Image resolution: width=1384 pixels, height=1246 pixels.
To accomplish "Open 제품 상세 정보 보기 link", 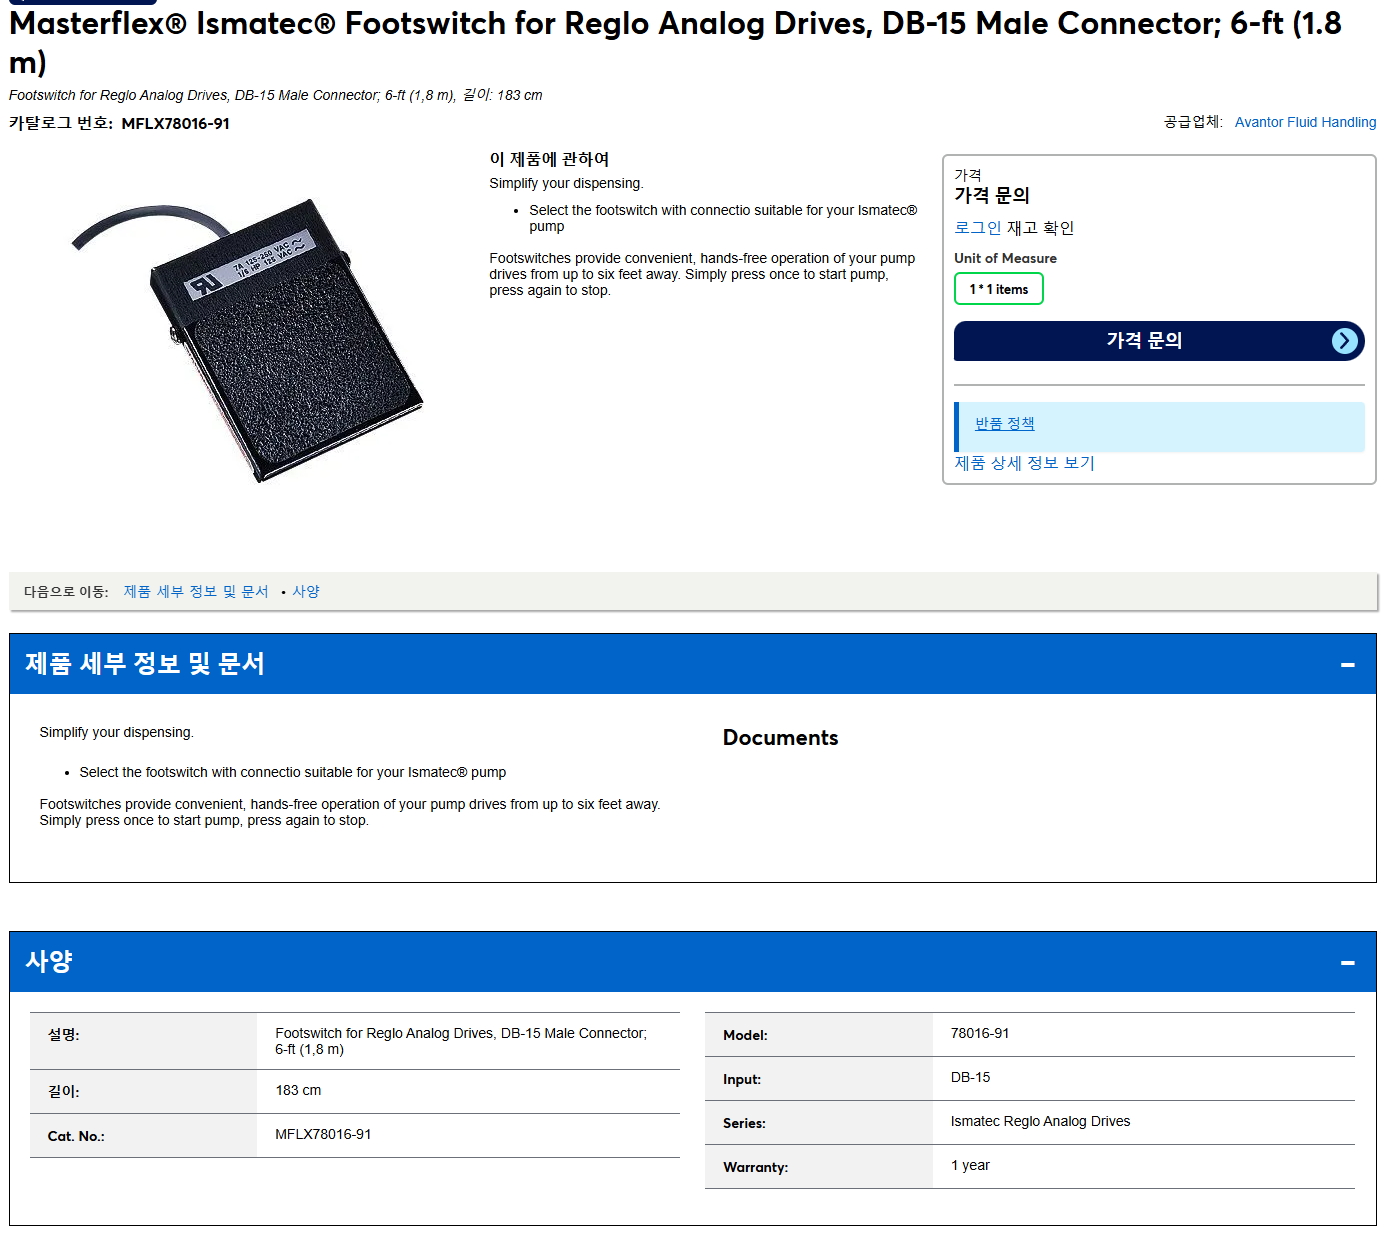I will coord(1024,463).
